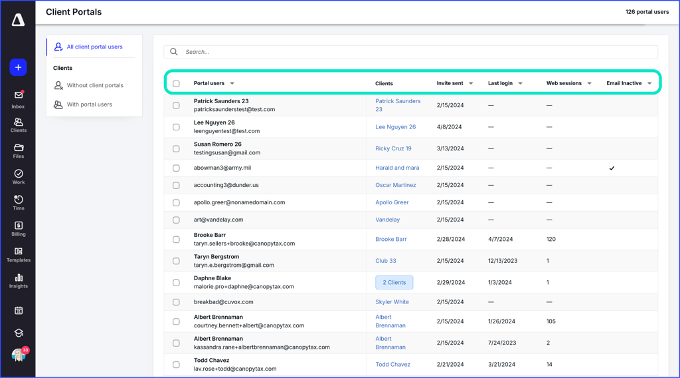Viewport: 680px width, 378px height.
Task: Check the Patrick Saunders 23 row checkbox
Action: (x=176, y=105)
